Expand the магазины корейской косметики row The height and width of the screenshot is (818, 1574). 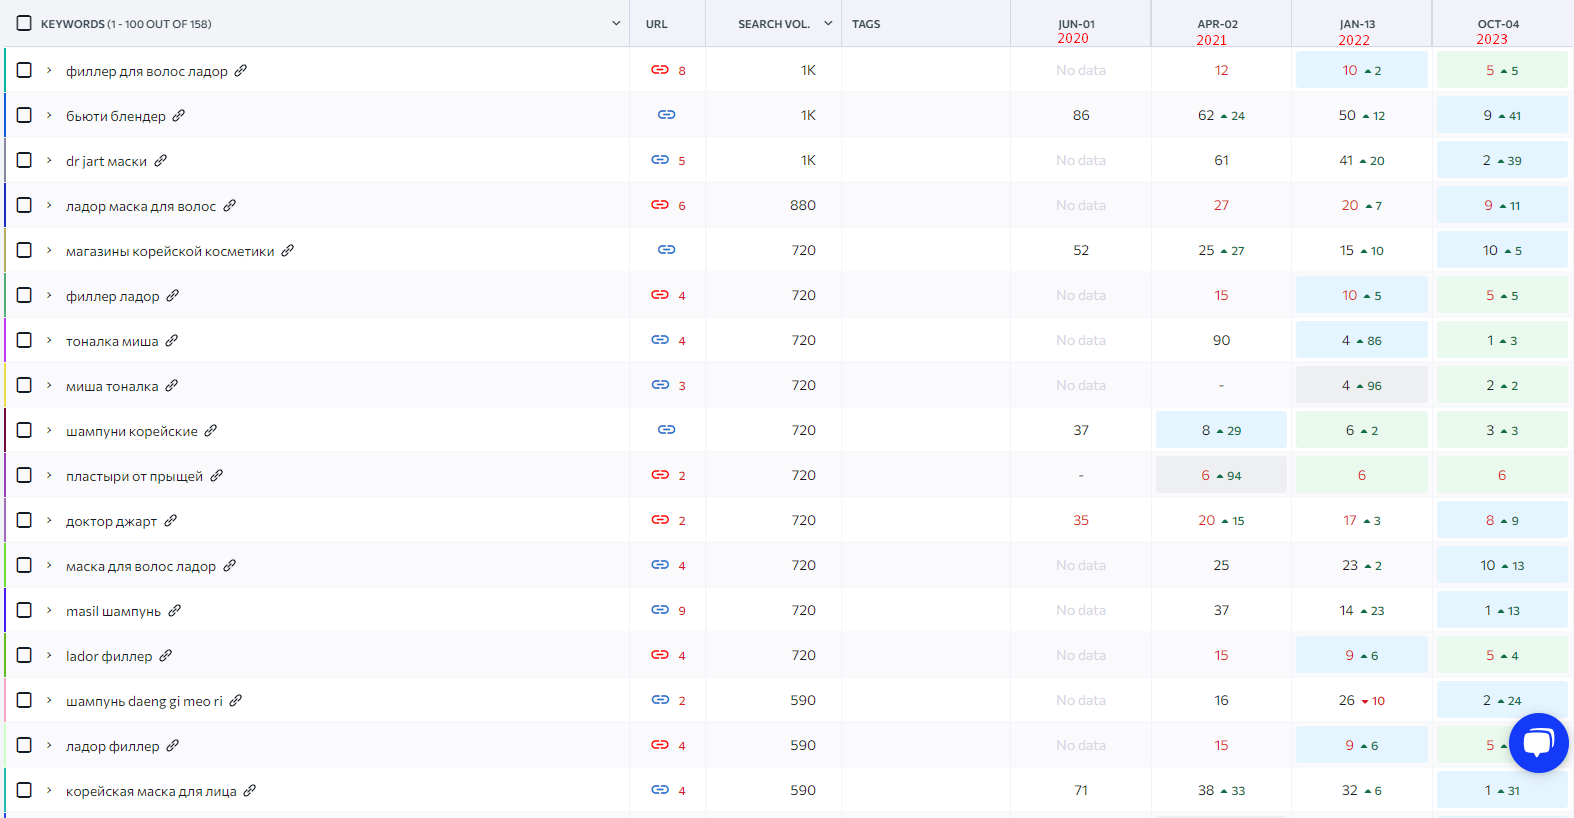pos(49,250)
